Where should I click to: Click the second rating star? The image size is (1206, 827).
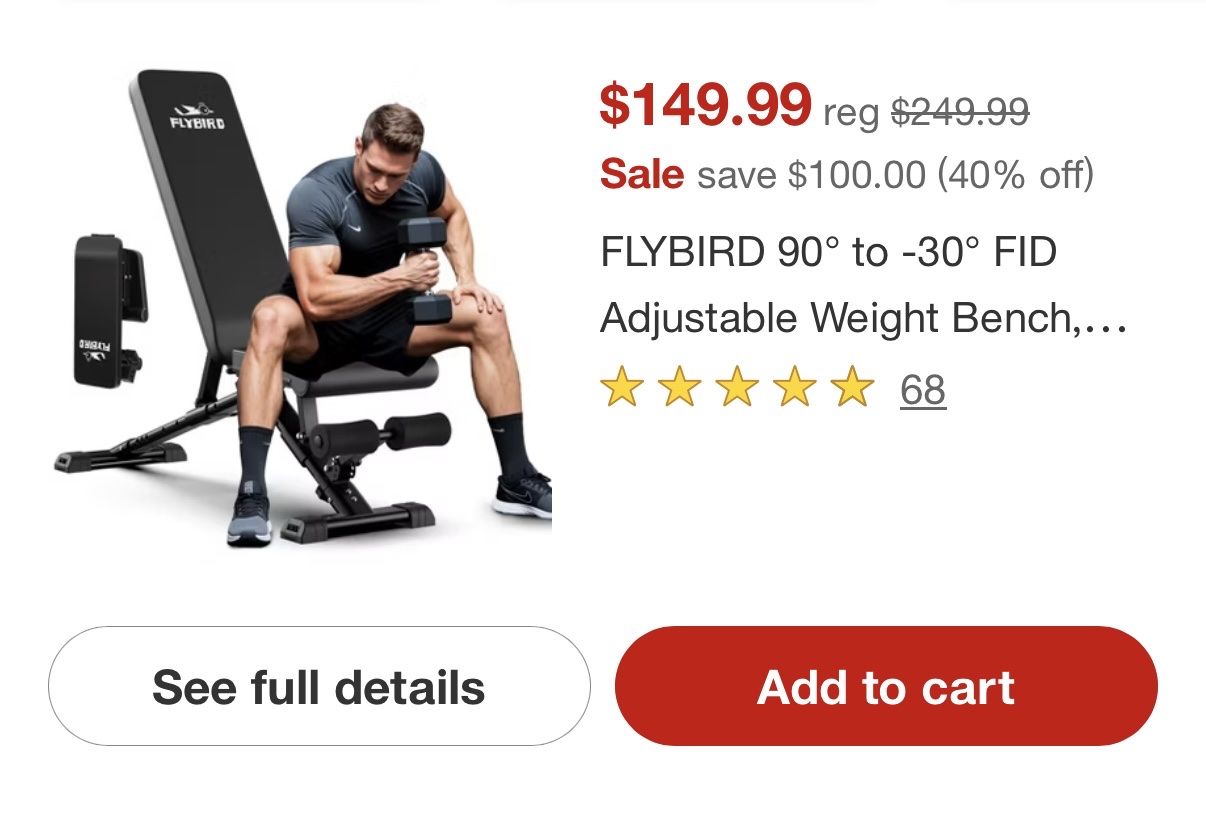pyautogui.click(x=679, y=388)
